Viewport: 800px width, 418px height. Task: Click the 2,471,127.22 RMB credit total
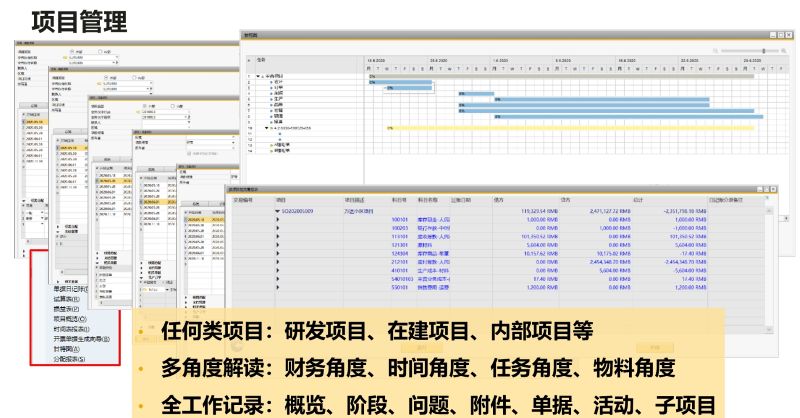tap(611, 211)
